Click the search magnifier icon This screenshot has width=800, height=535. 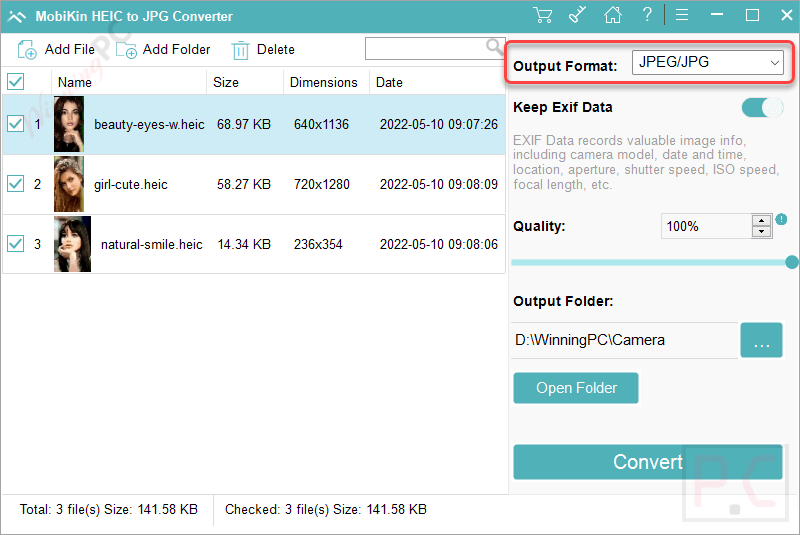click(494, 47)
